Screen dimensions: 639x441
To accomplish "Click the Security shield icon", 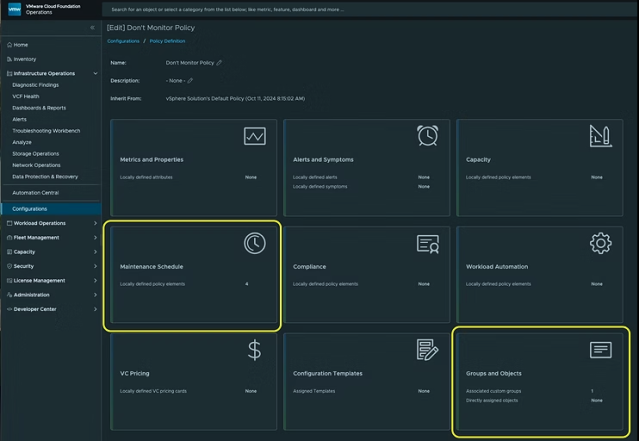I will (x=9, y=266).
